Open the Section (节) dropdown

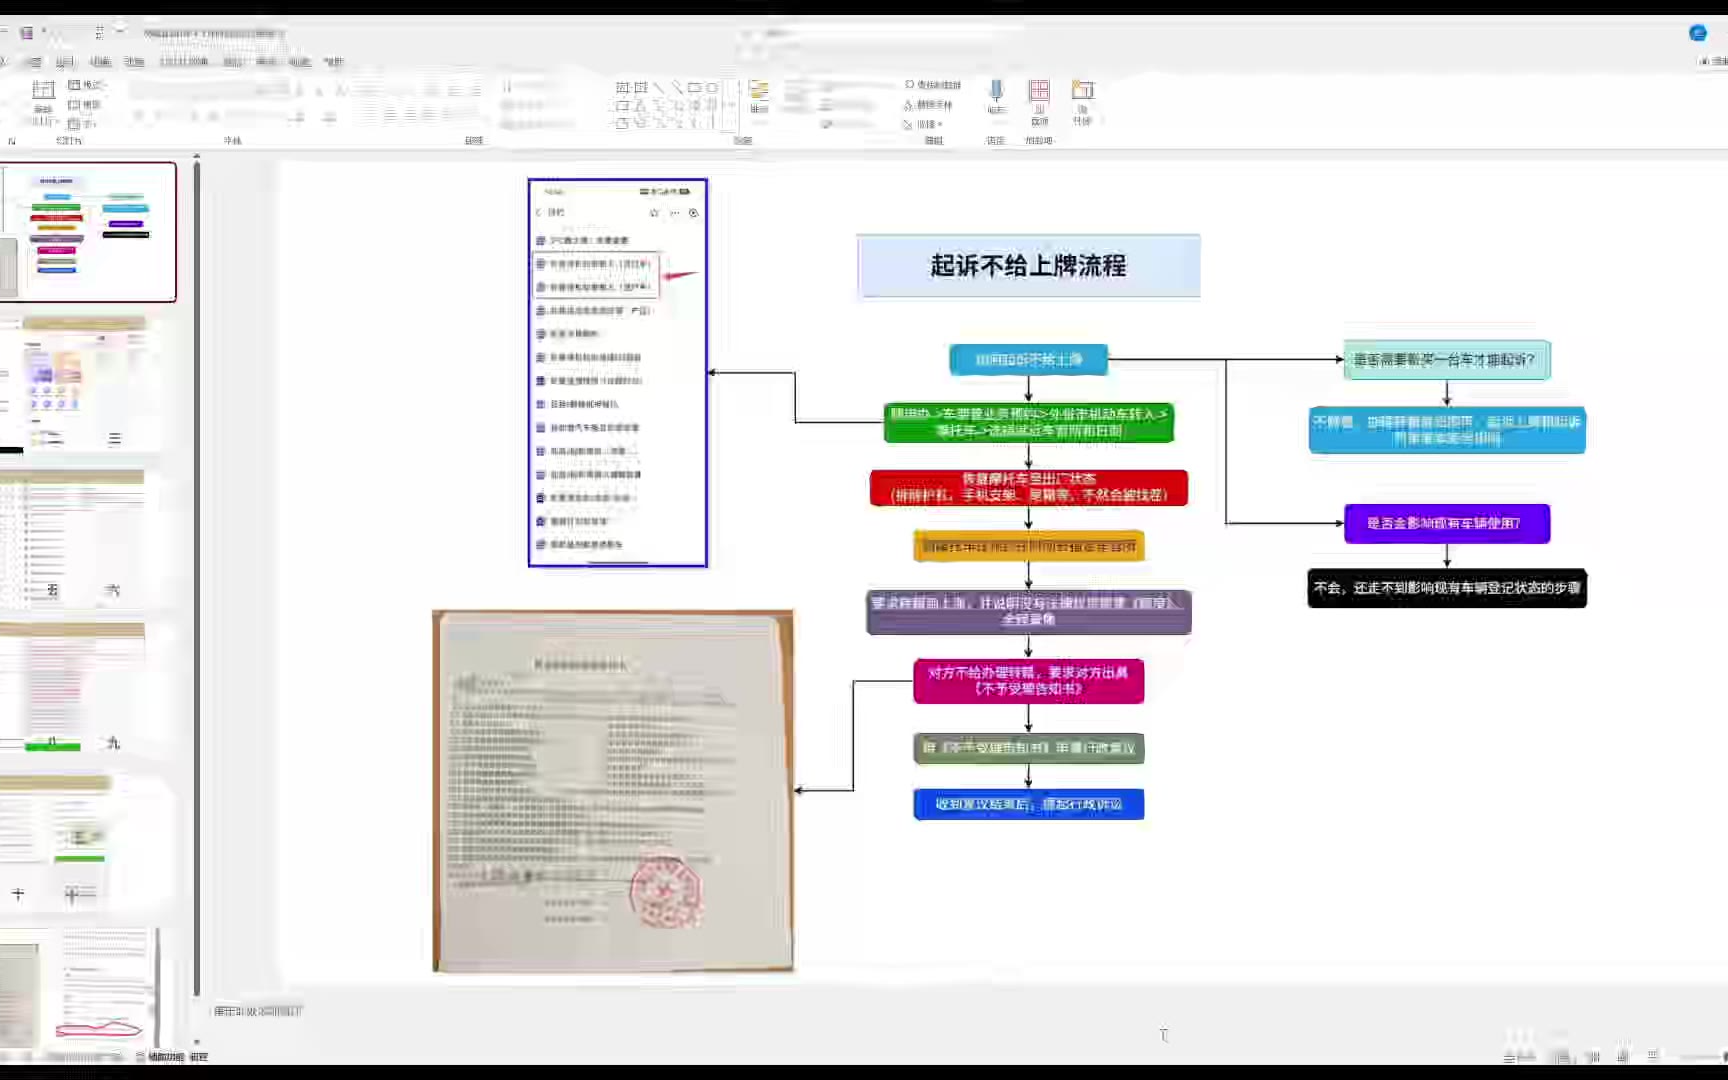point(84,124)
